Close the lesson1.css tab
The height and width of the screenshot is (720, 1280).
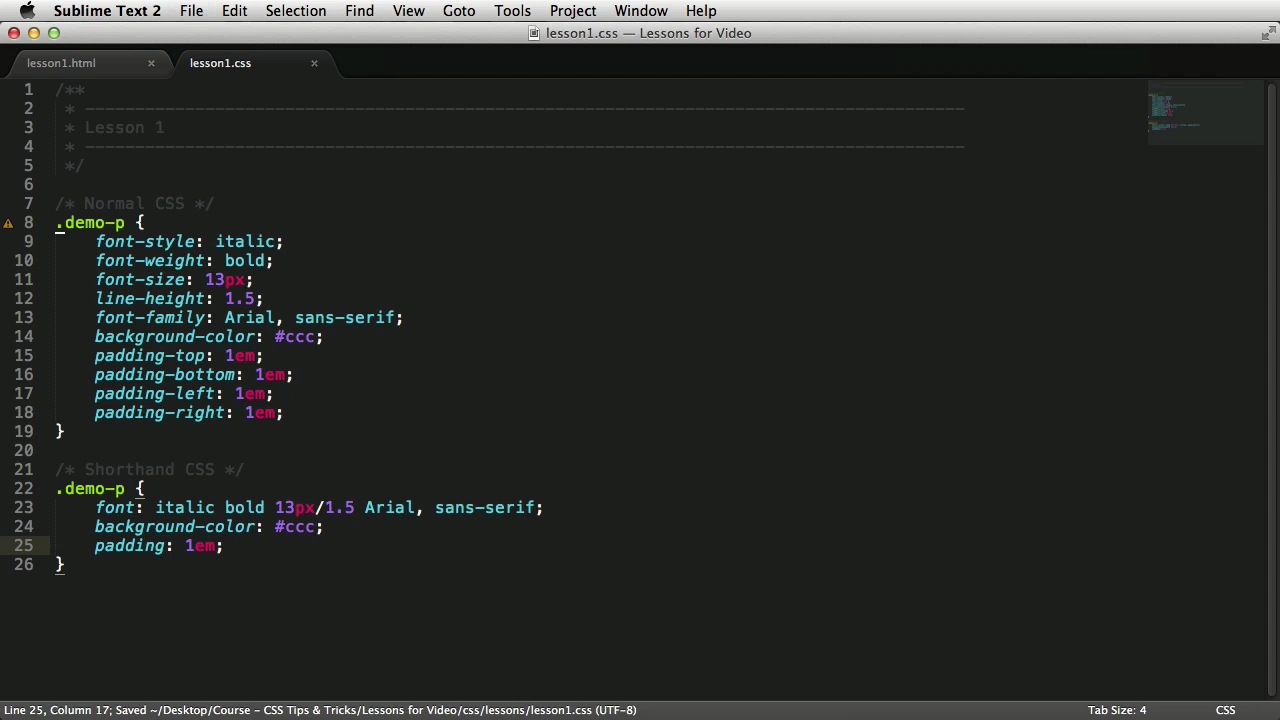pos(314,63)
